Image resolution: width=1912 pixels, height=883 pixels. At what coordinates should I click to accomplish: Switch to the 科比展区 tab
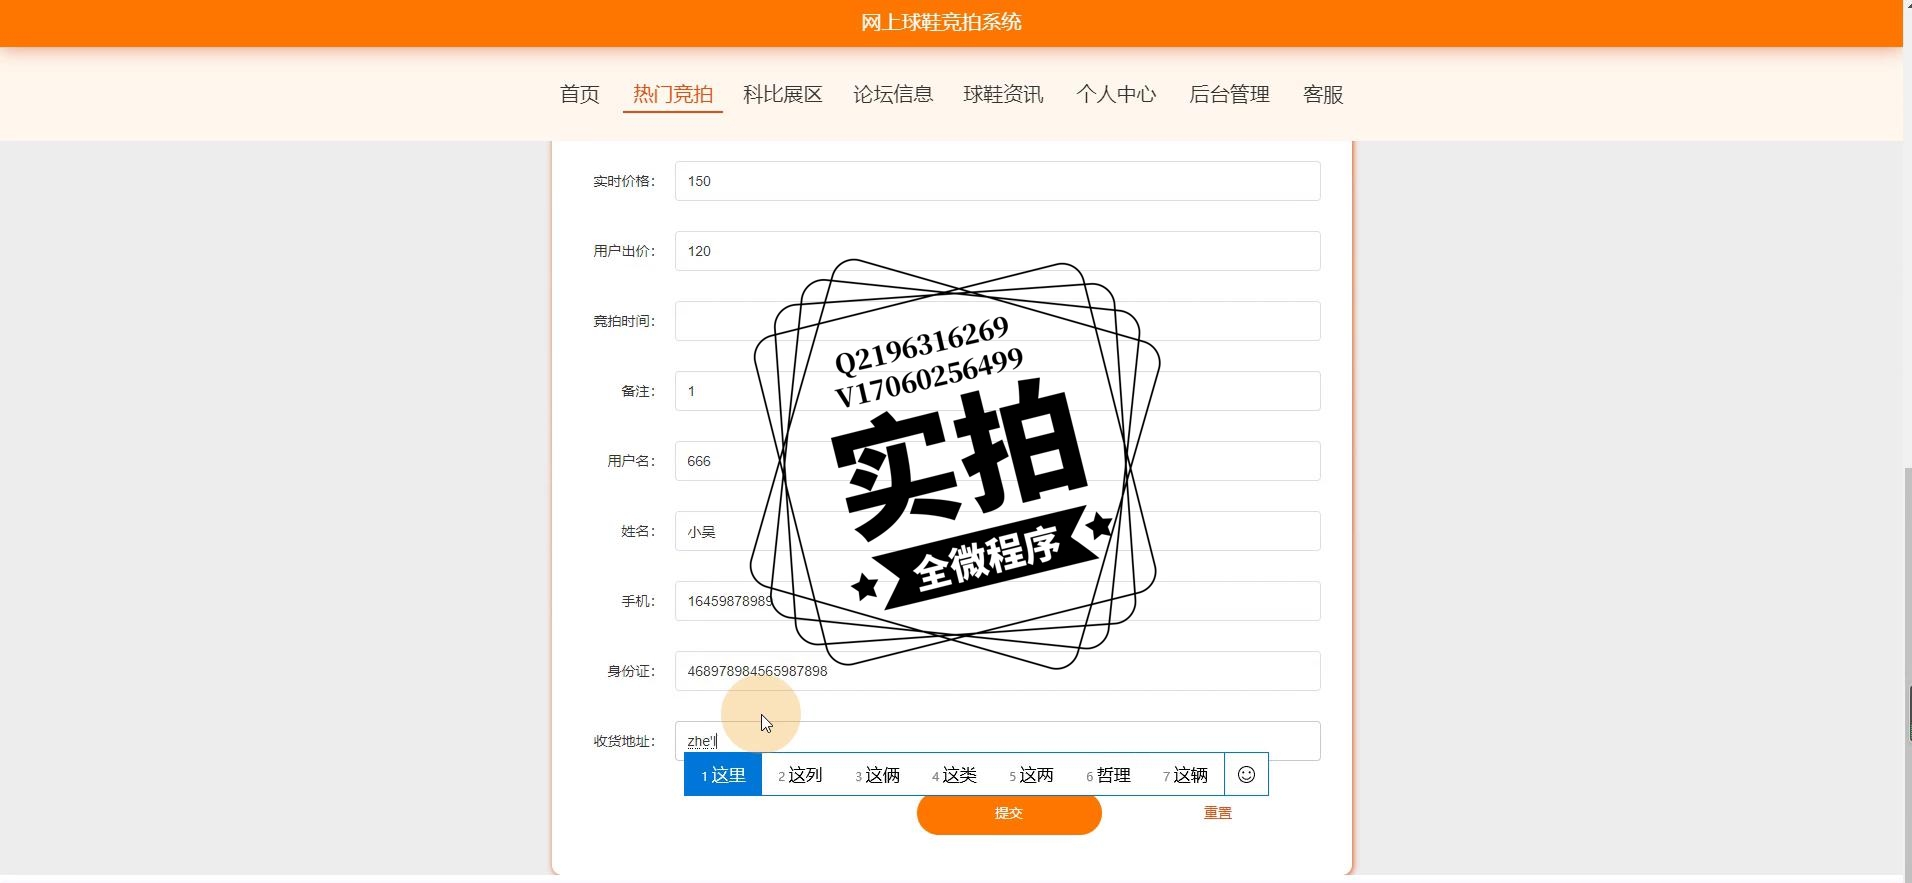[x=783, y=94]
